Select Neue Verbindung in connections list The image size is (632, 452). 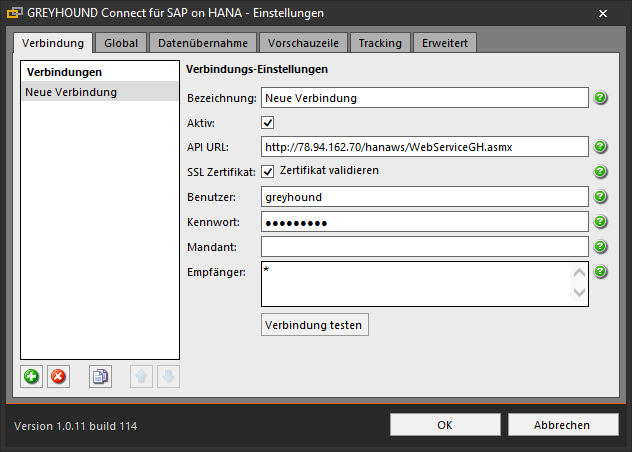pyautogui.click(x=100, y=92)
